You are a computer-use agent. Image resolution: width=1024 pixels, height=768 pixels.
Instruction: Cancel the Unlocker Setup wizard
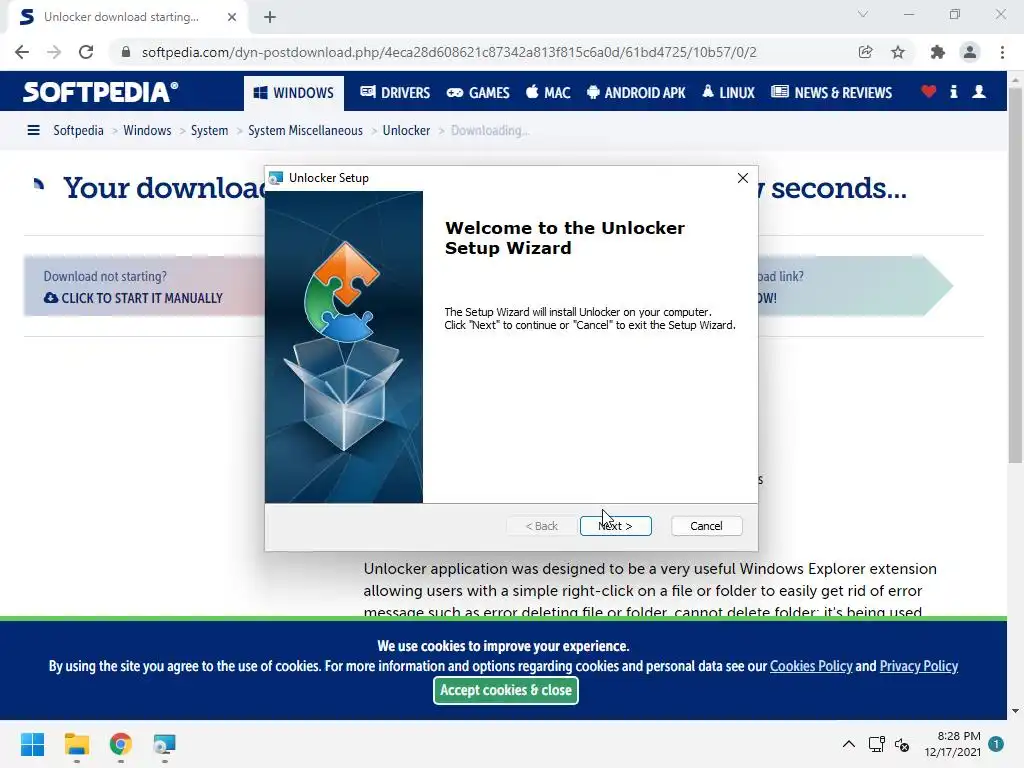click(x=706, y=526)
